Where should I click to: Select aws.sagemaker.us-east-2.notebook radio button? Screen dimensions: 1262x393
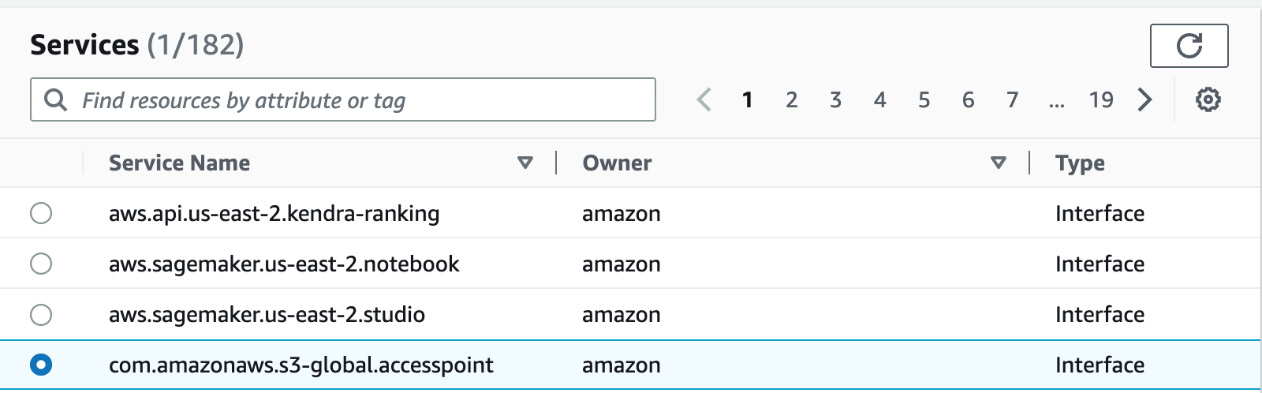[41, 264]
